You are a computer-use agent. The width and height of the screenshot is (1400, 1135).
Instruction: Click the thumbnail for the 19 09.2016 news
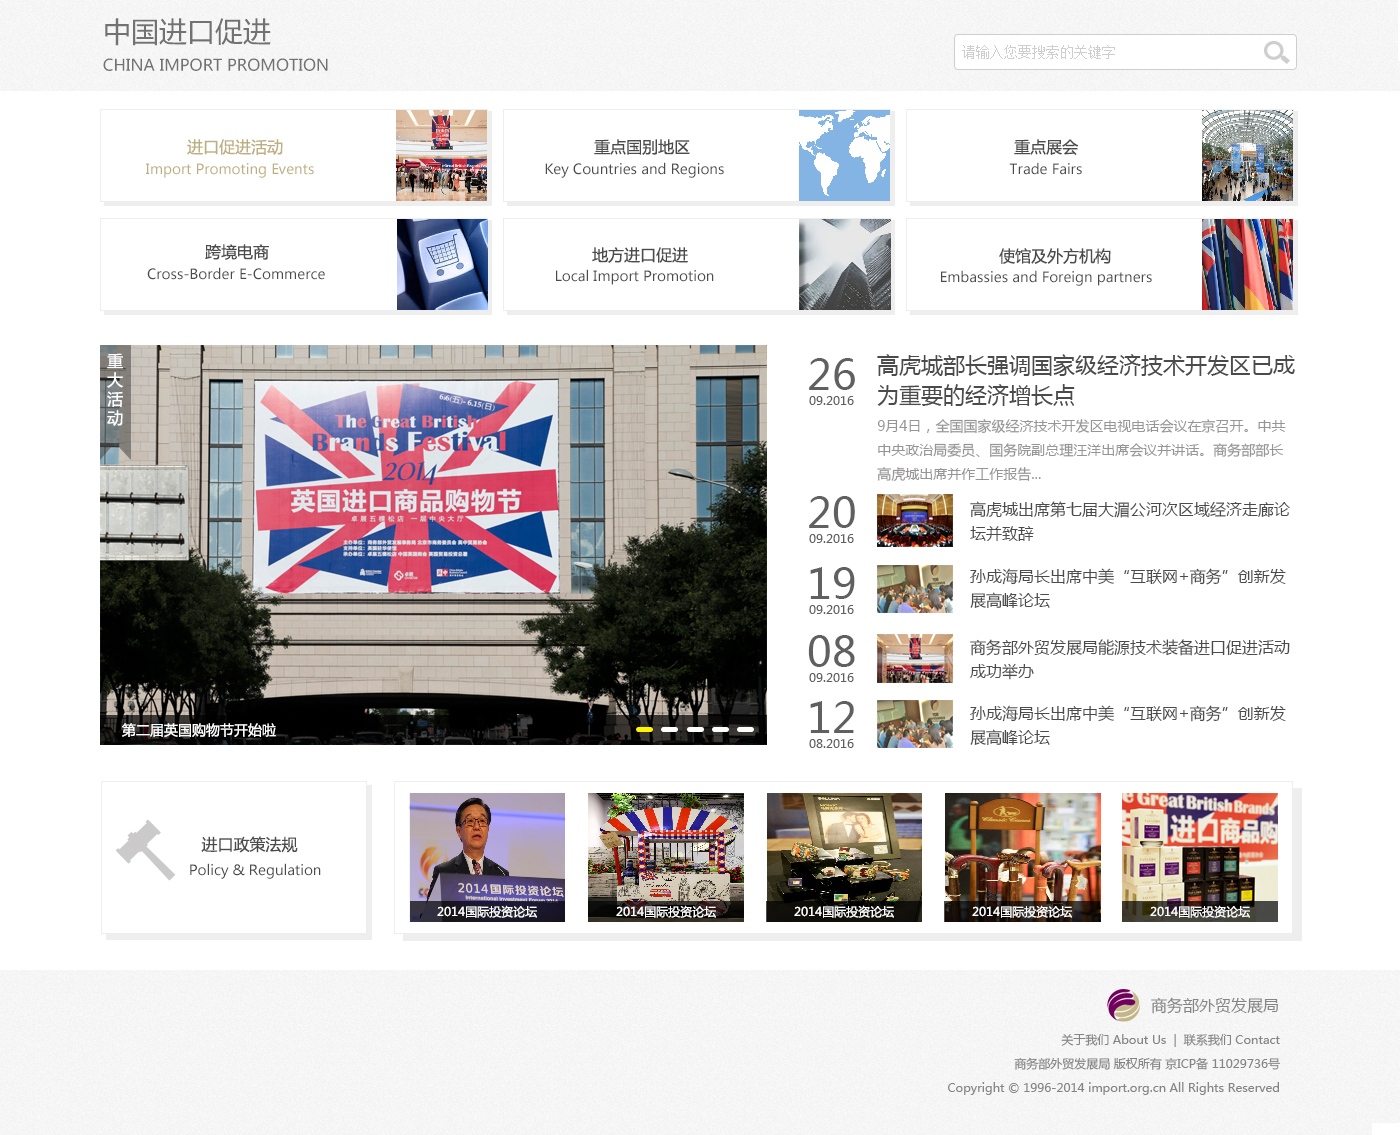pyautogui.click(x=915, y=589)
